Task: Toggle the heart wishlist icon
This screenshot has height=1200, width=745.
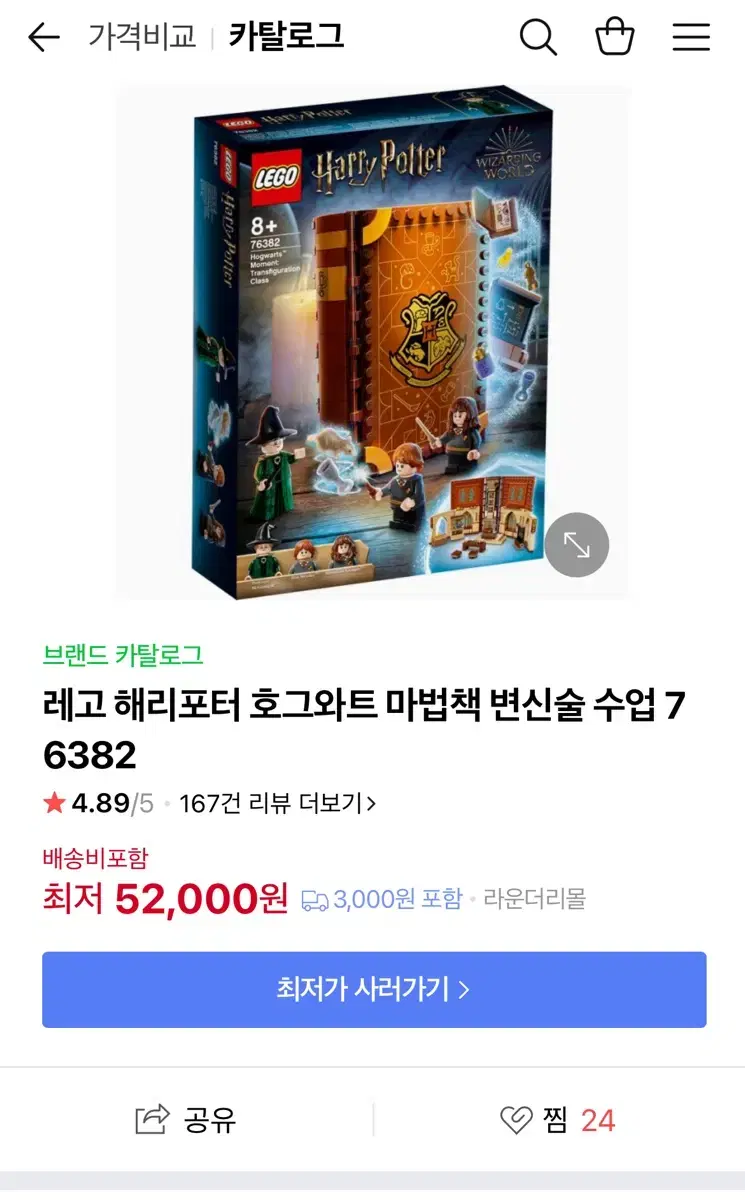Action: [516, 1120]
